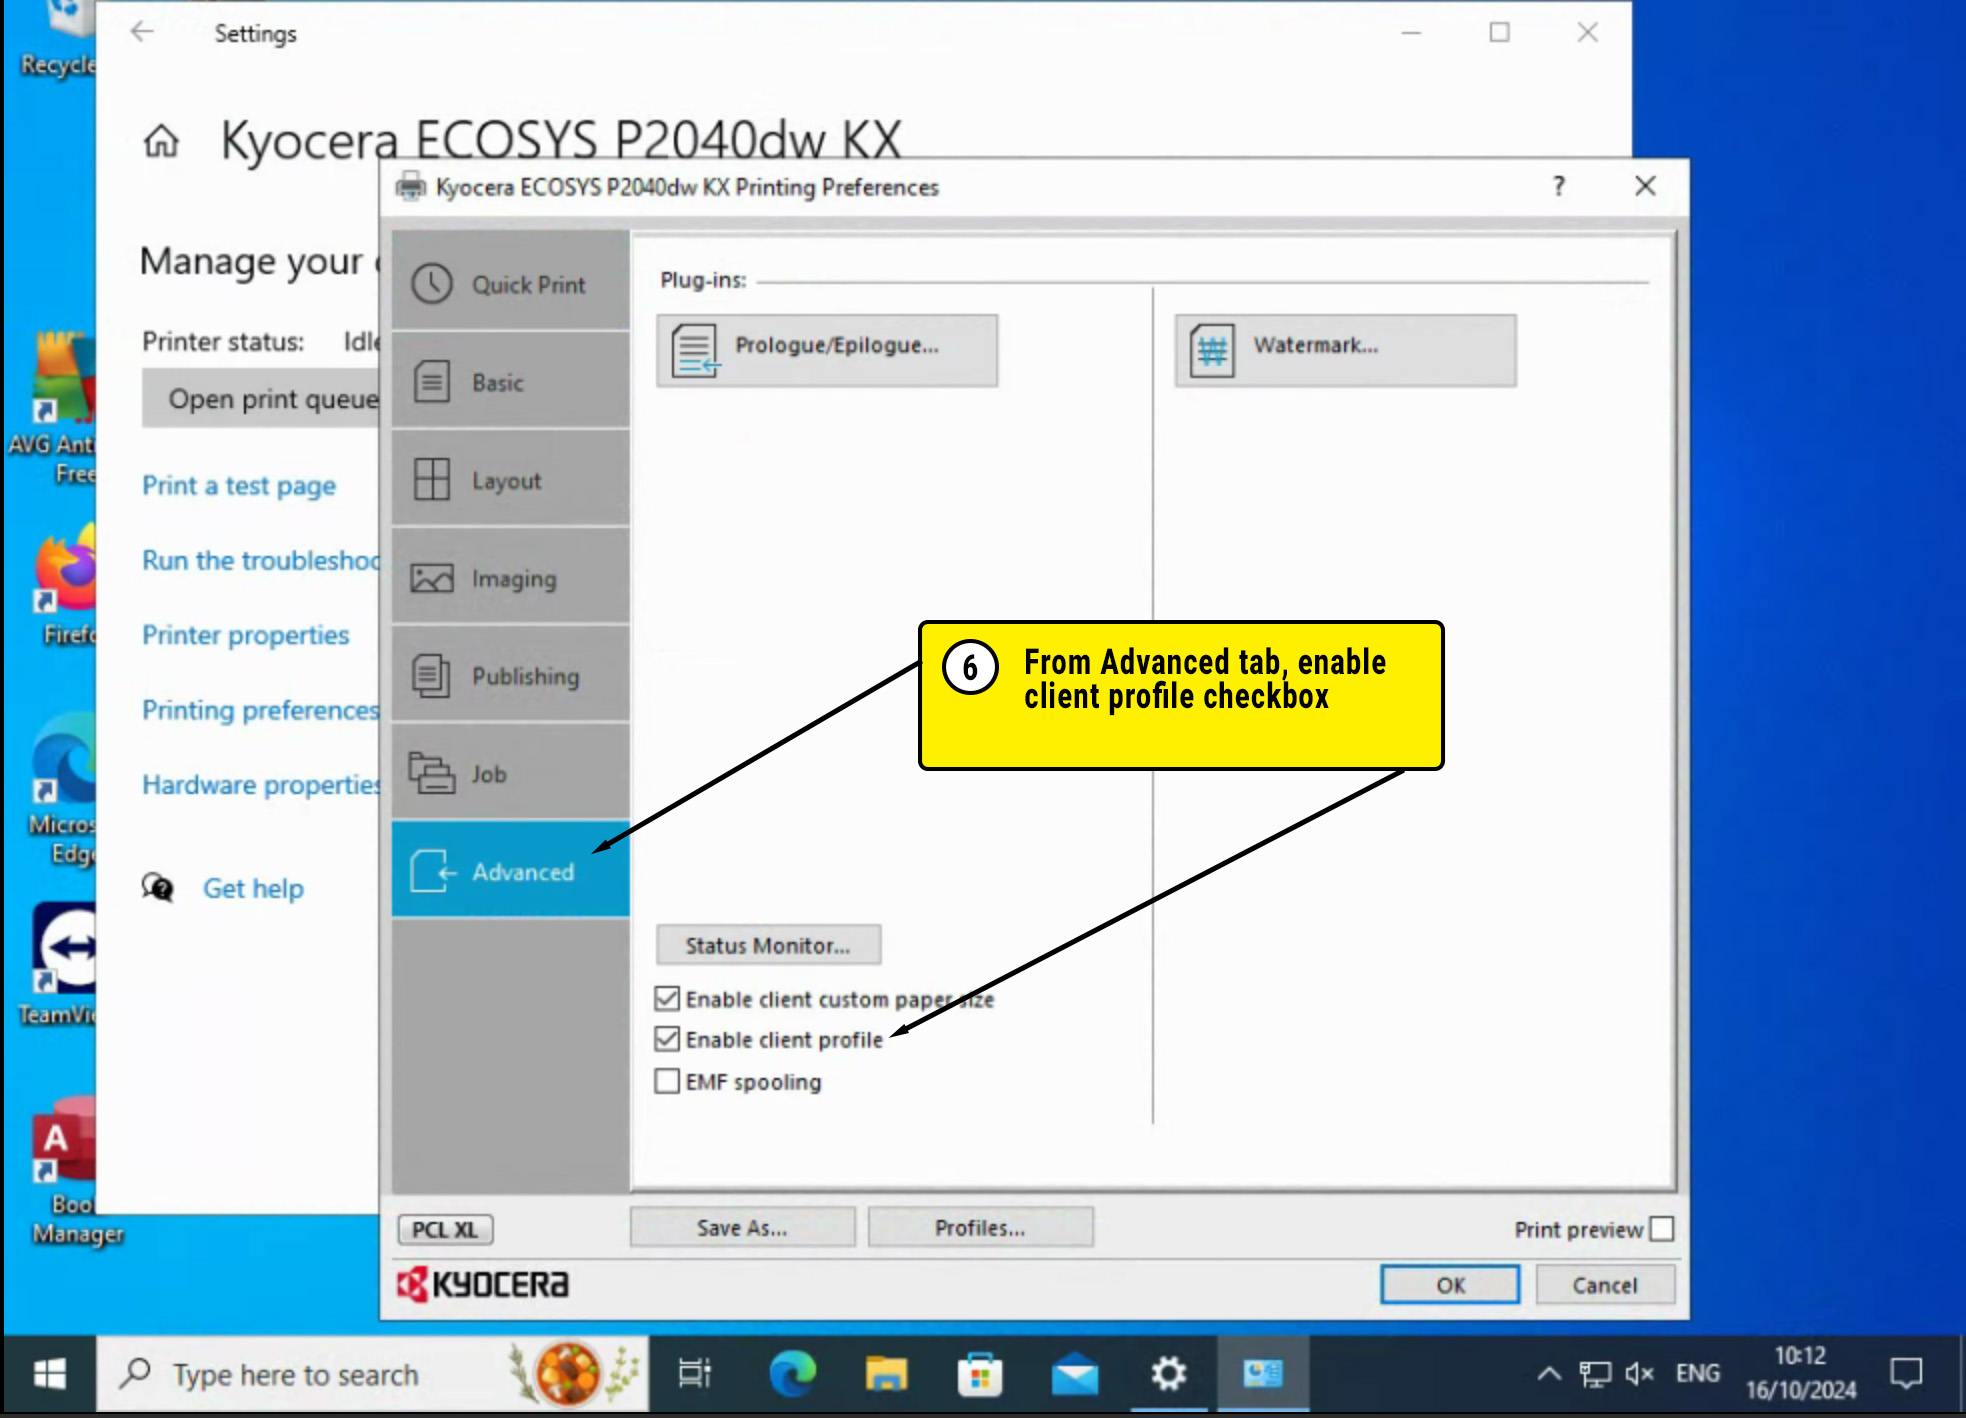Open print queue in Settings
This screenshot has height=1418, width=1966.
tap(262, 399)
